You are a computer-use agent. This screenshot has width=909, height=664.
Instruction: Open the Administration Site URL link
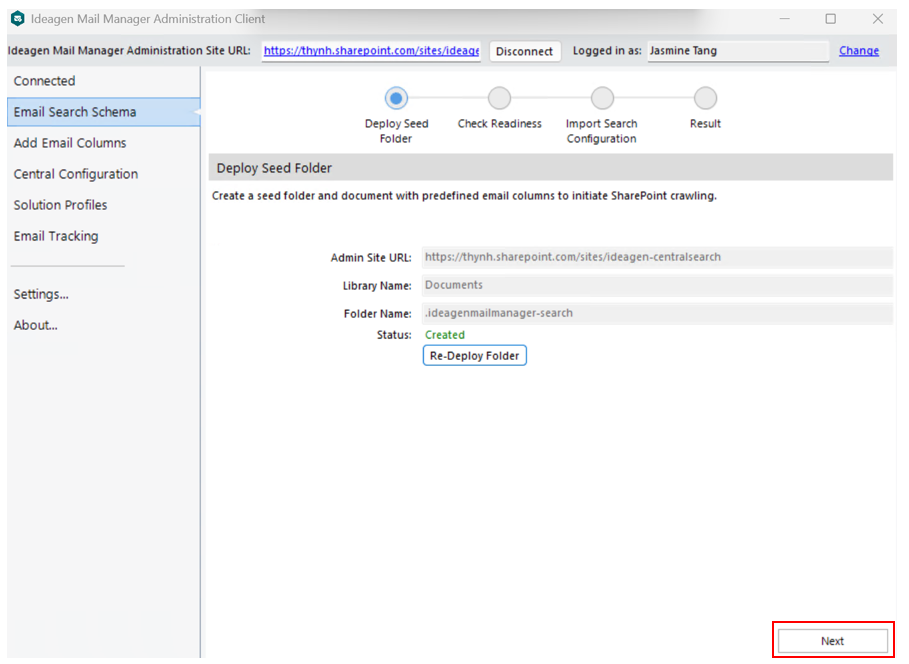coord(371,50)
